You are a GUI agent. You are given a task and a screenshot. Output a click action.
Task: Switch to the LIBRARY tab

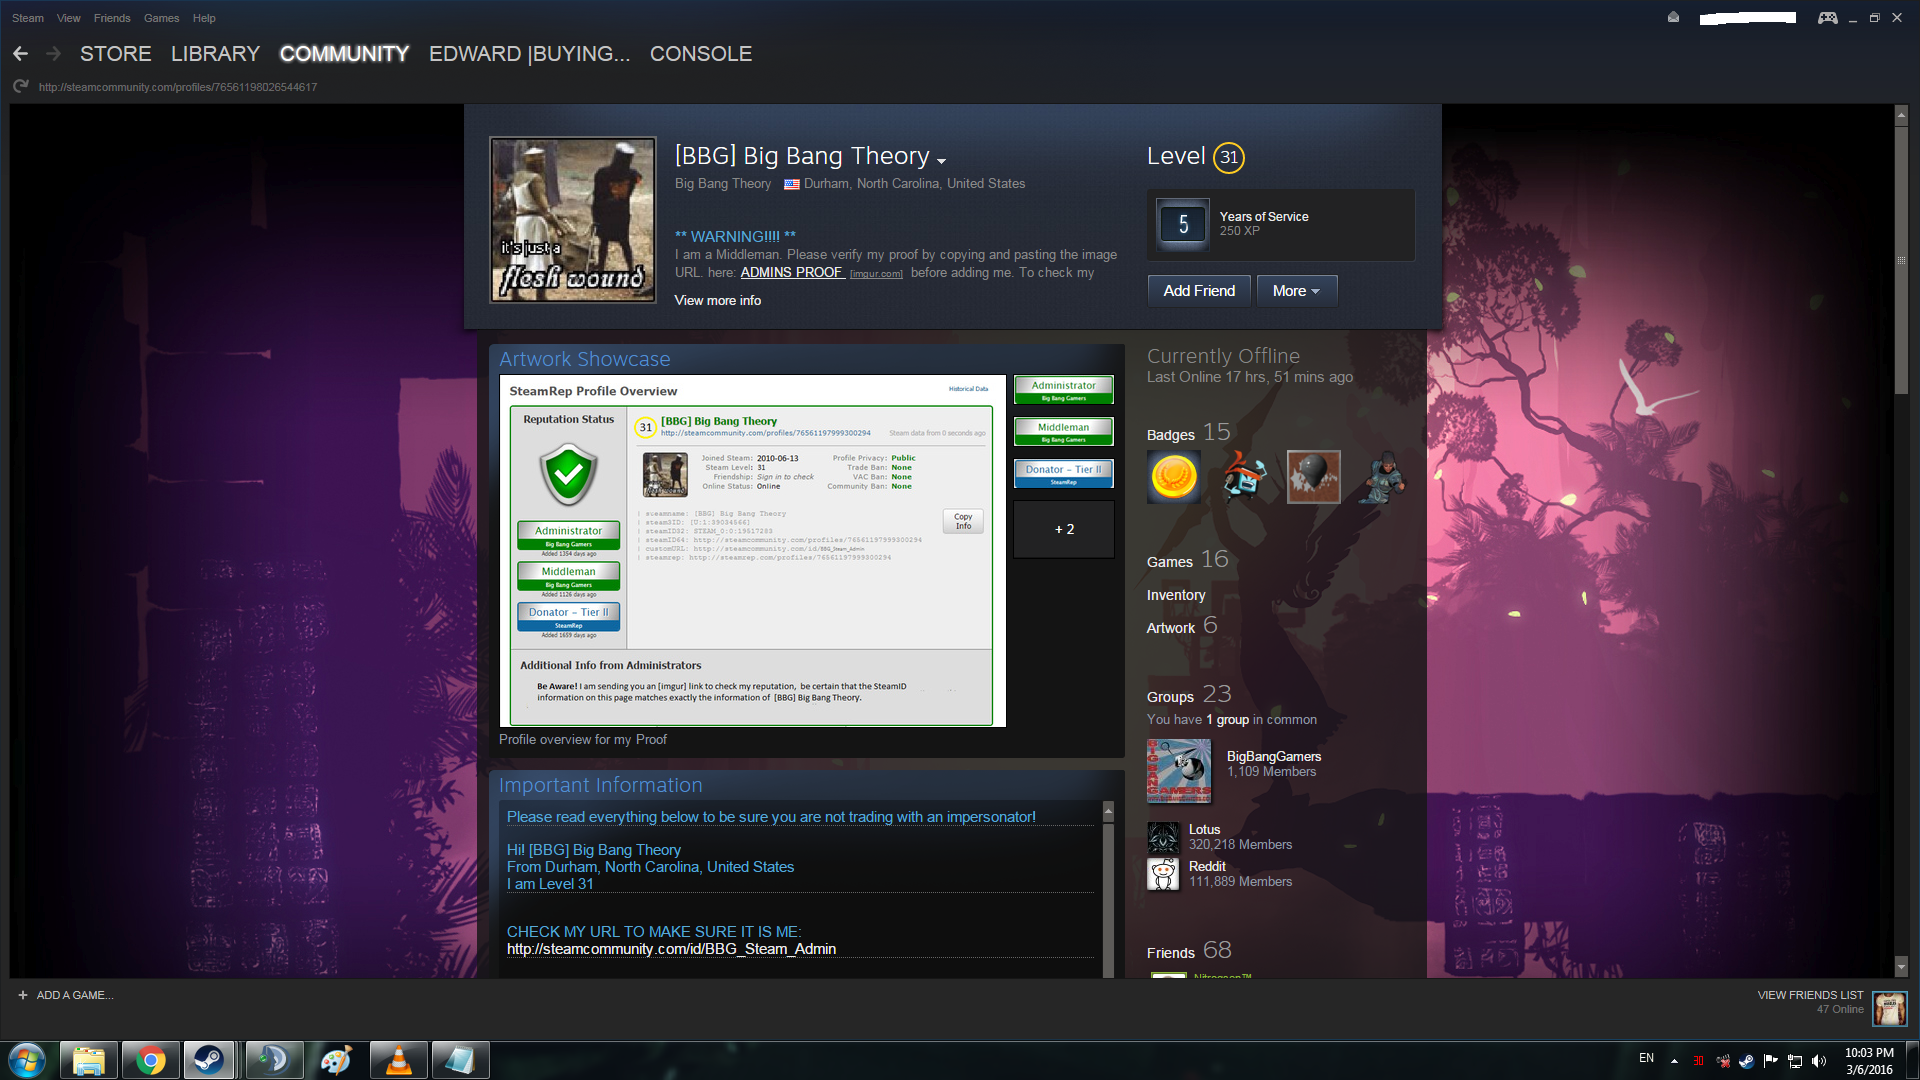(215, 54)
